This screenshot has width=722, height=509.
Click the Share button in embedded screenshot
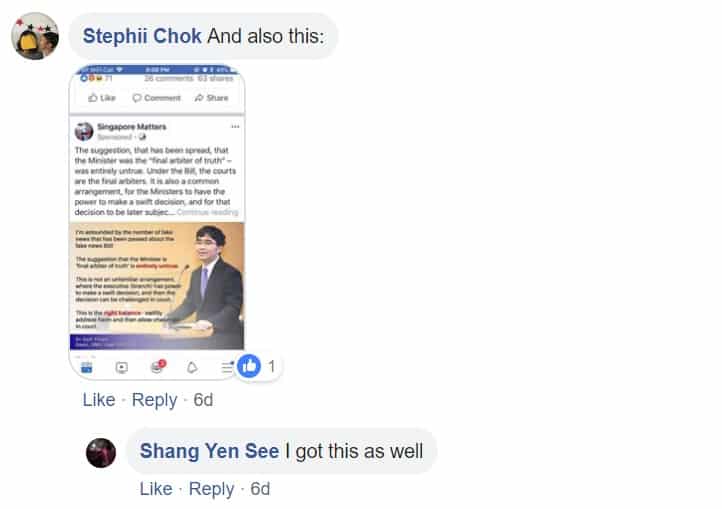(211, 98)
